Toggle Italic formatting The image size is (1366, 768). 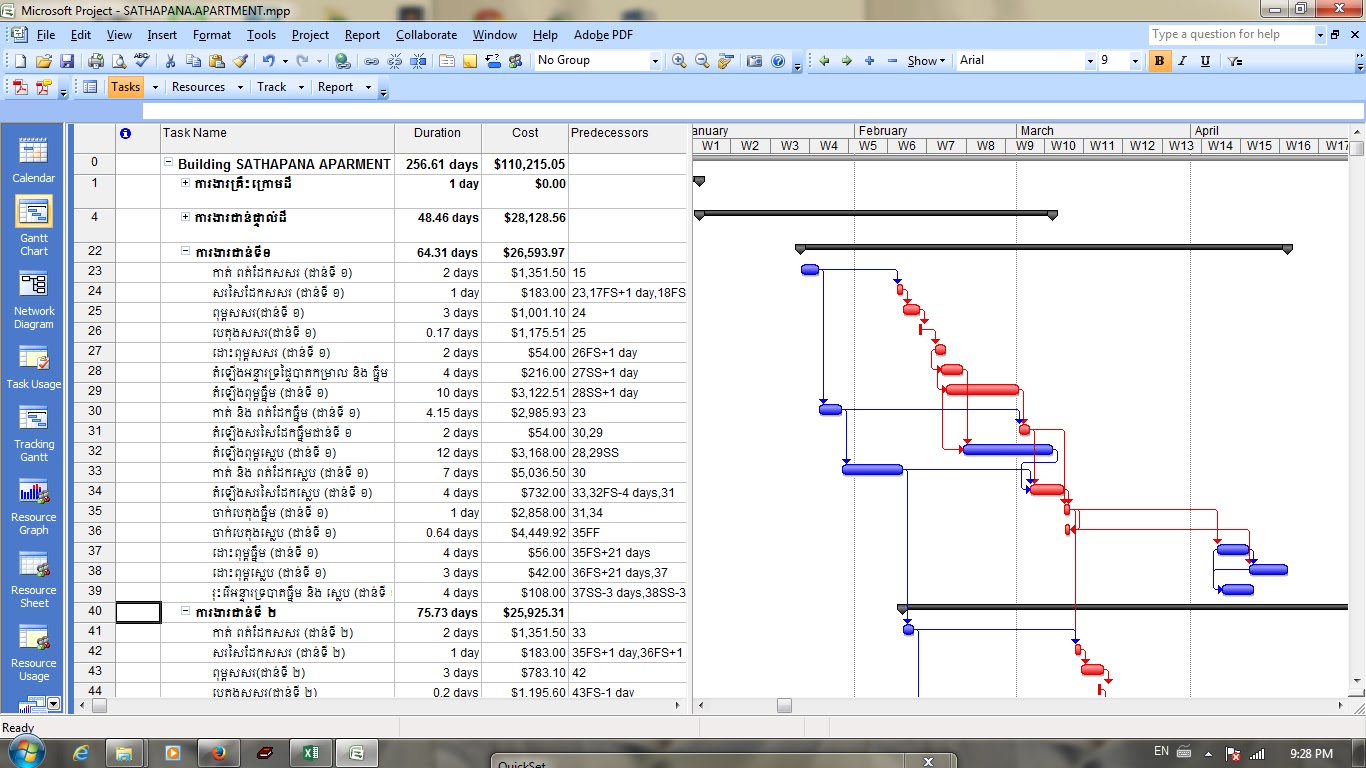point(1182,61)
